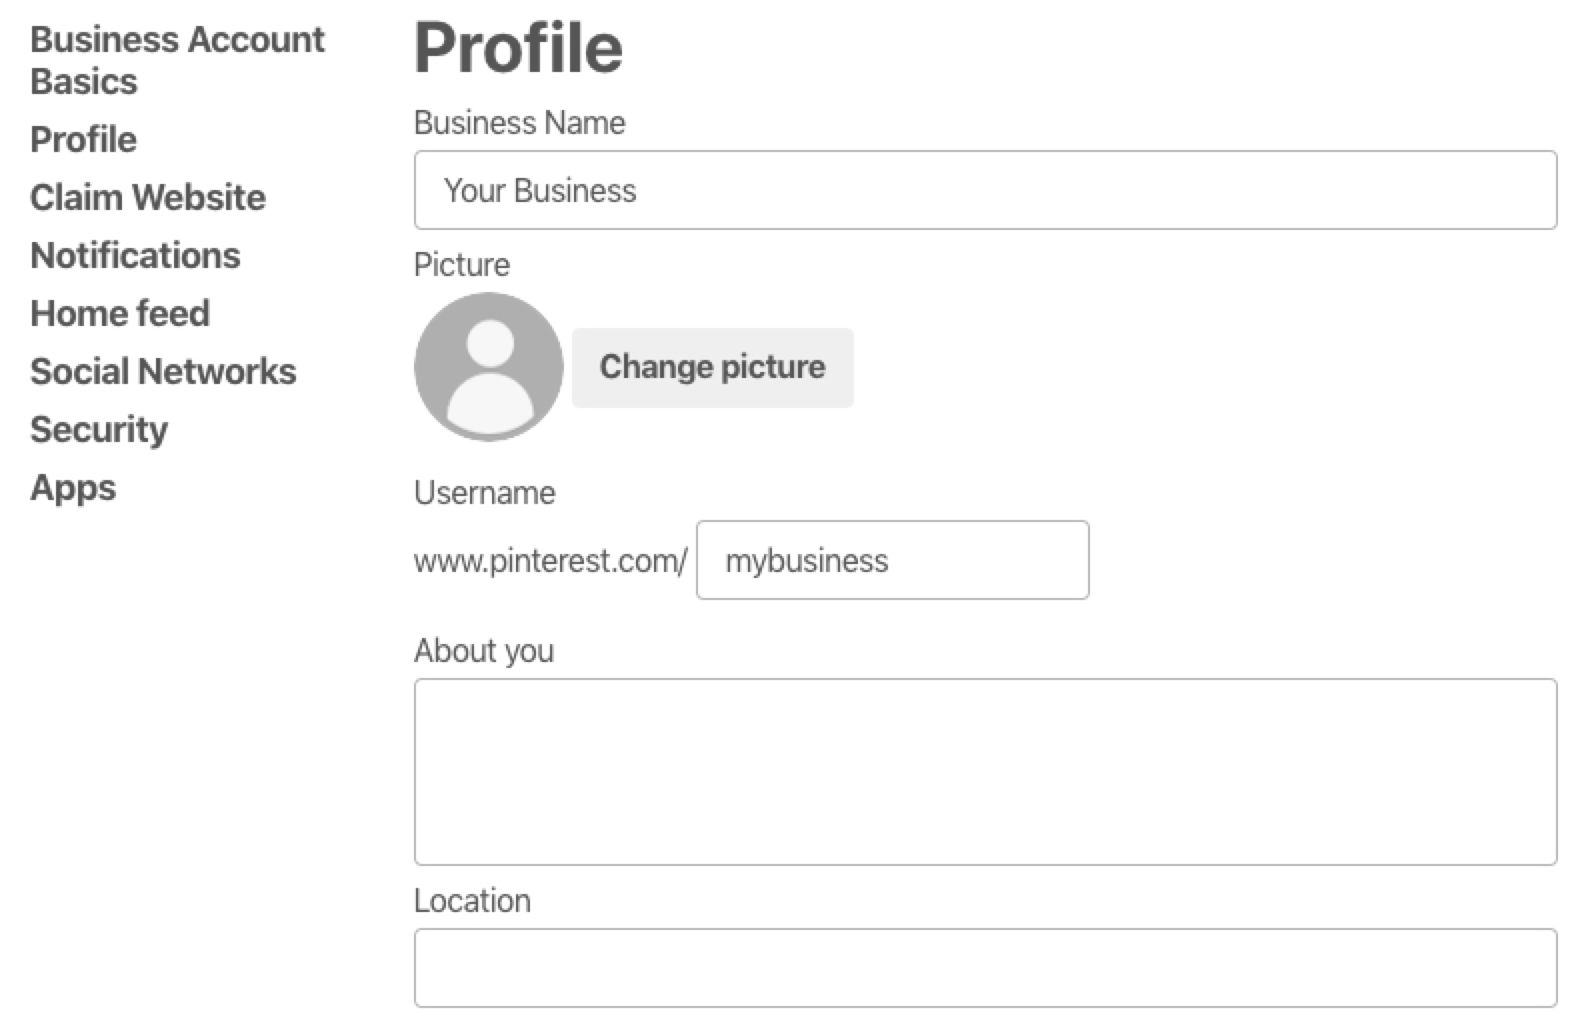The height and width of the screenshot is (1028, 1578).
Task: Navigate to the Apps settings section
Action: 73,488
